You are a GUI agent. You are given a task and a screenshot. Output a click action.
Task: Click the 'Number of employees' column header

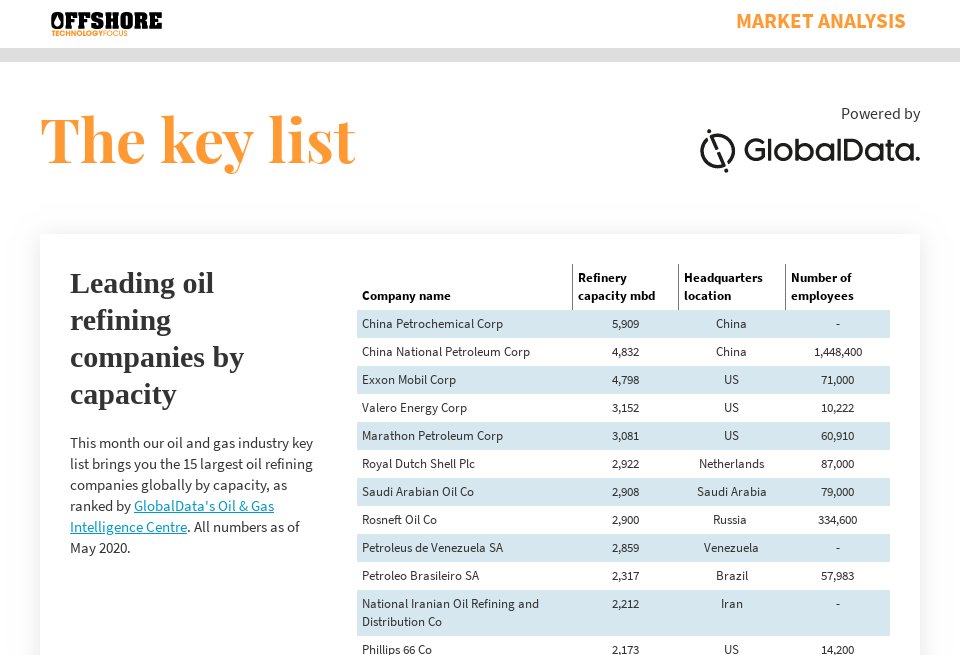coord(822,287)
